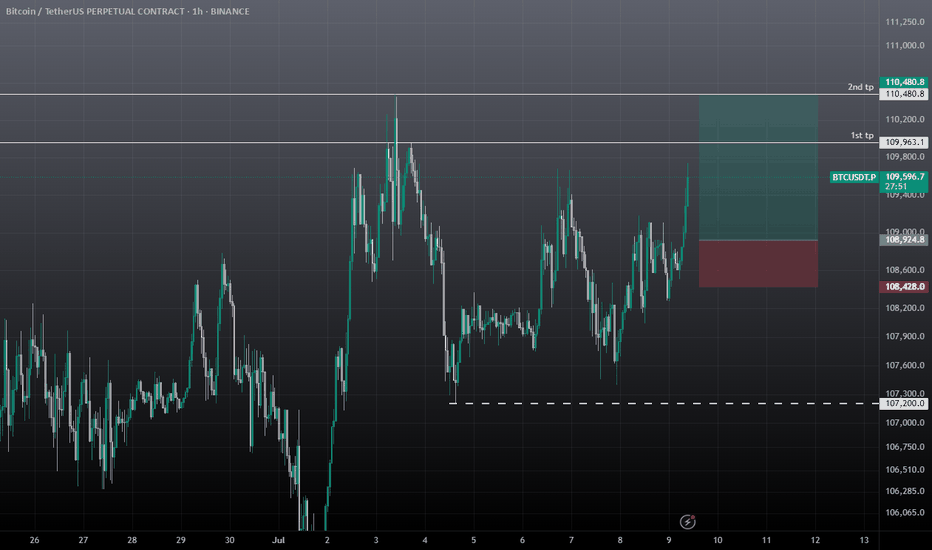Screen dimensions: 932x550
Task: Click the '5' date label on time axis
Action: [474, 540]
